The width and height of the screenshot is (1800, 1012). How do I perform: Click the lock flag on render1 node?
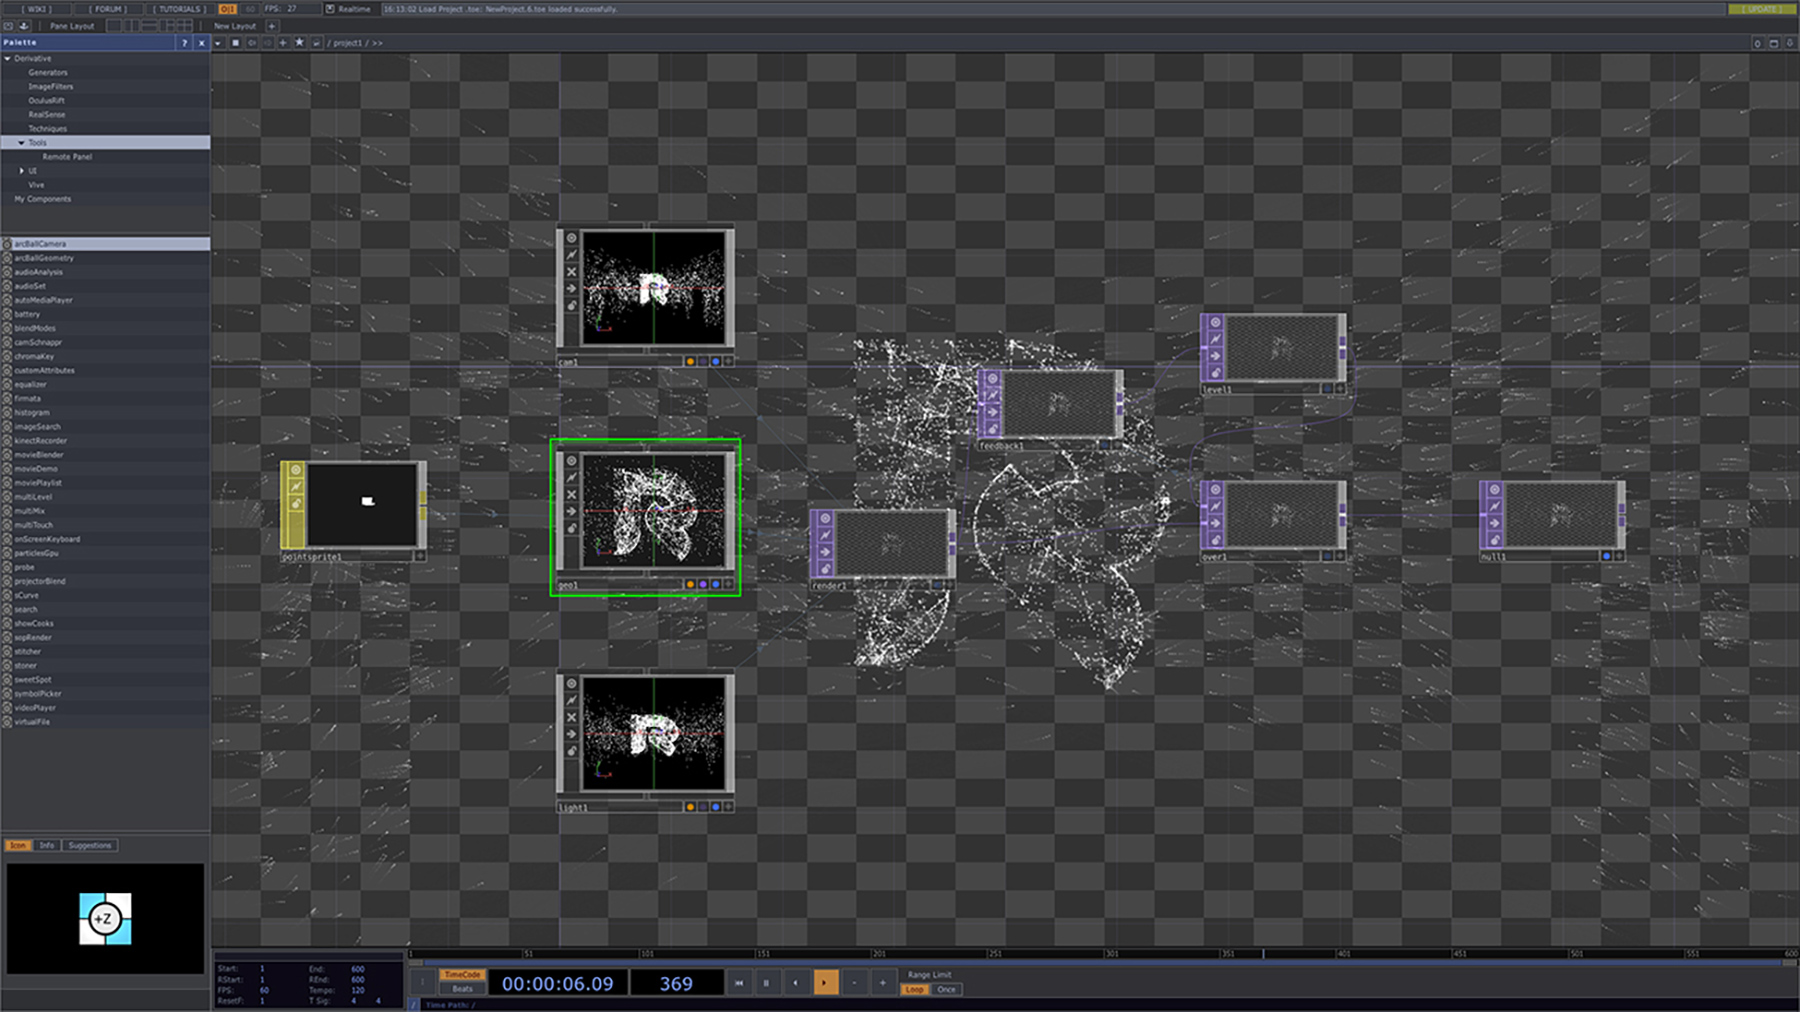coord(825,568)
